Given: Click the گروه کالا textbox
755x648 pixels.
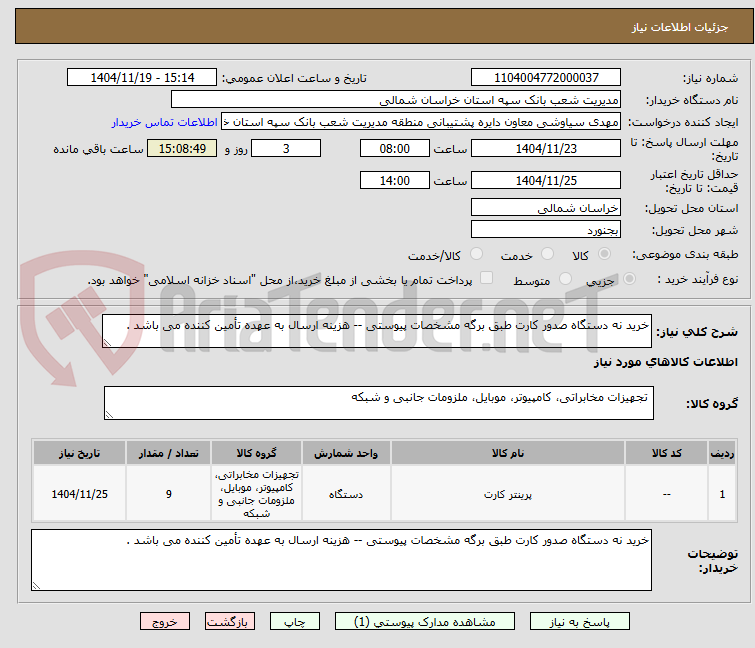Looking at the screenshot, I should pyautogui.click(x=378, y=403).
